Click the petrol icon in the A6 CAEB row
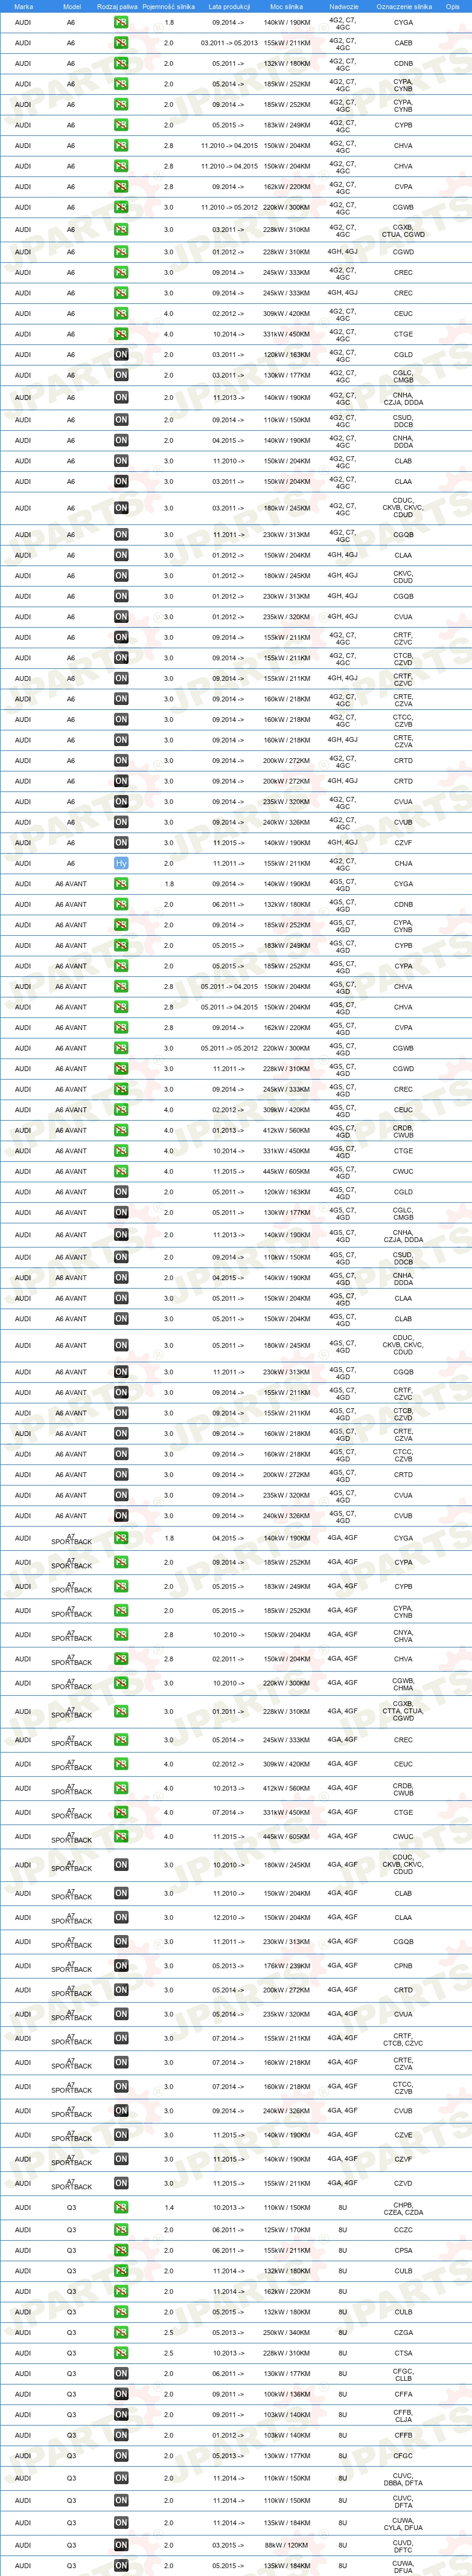The height and width of the screenshot is (2576, 472). [x=121, y=43]
